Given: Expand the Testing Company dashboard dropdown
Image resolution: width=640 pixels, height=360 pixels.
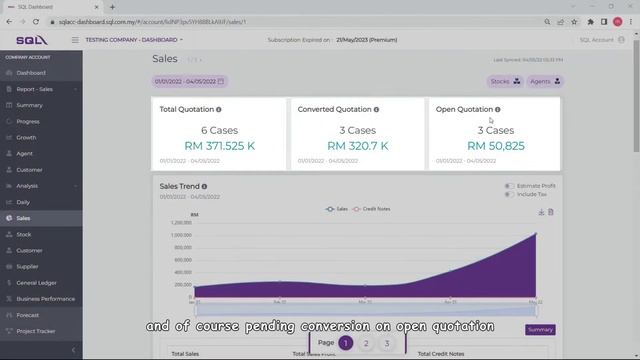Looking at the screenshot, I should [134, 40].
